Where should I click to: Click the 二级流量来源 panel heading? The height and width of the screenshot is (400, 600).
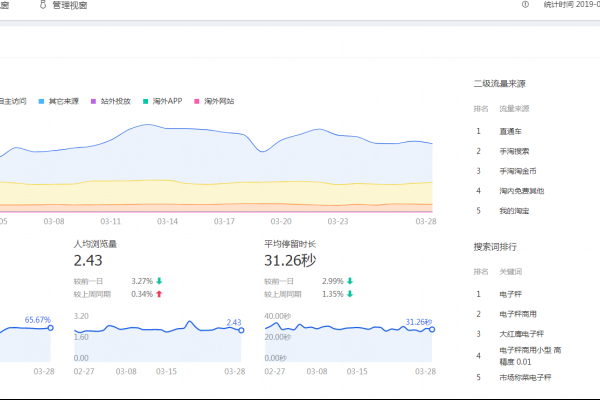499,84
